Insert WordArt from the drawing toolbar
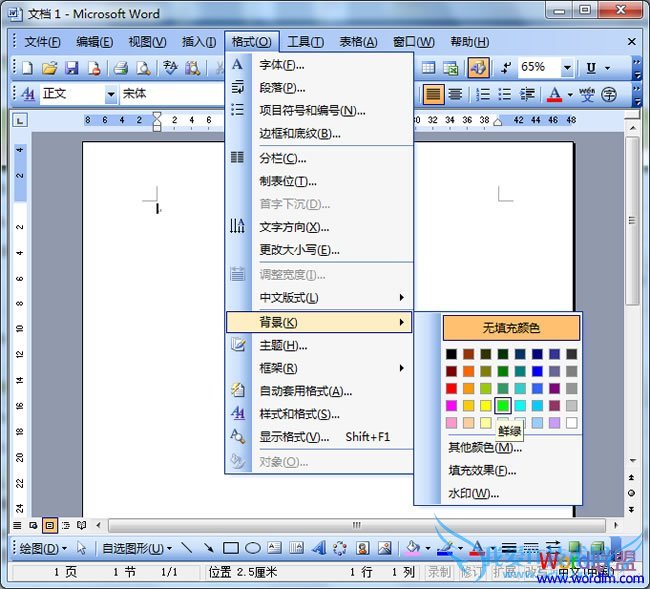Viewport: 650px width, 589px height. tap(318, 548)
